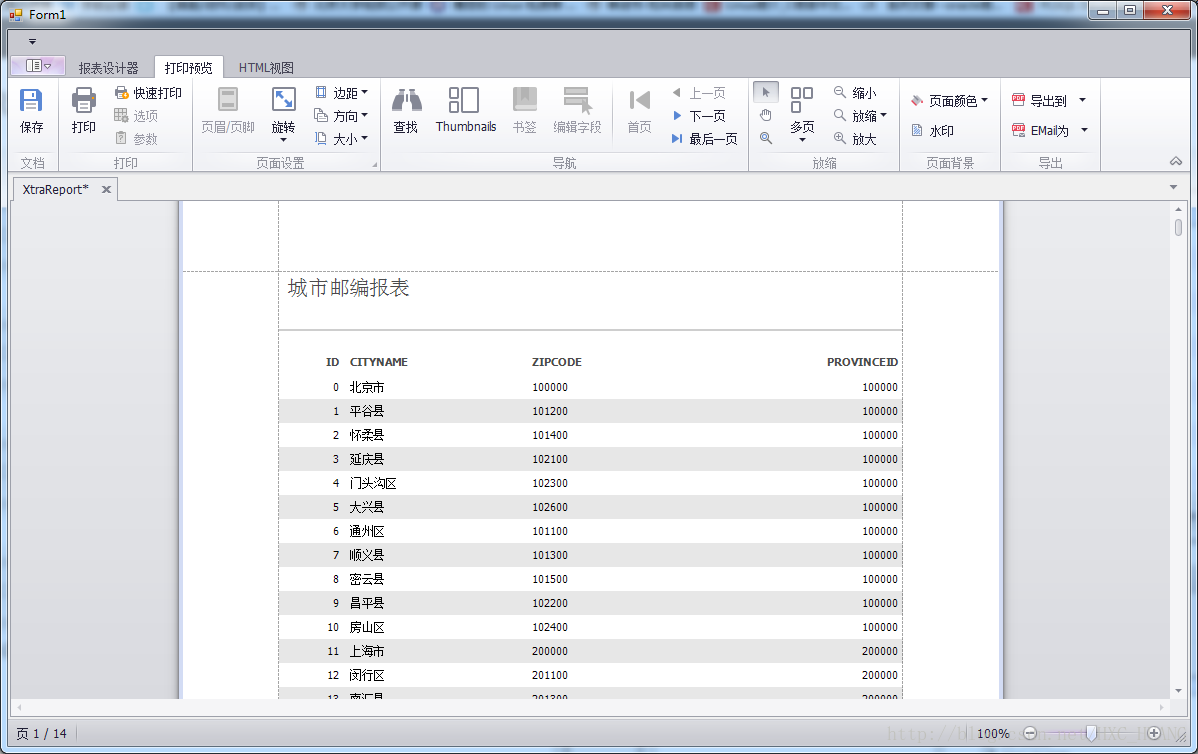Click the 密云县 city cell
The image size is (1198, 754).
[367, 579]
